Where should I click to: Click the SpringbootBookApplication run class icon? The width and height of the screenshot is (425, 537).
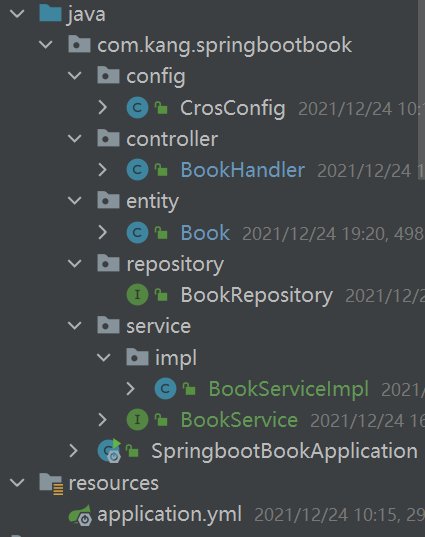click(110, 451)
